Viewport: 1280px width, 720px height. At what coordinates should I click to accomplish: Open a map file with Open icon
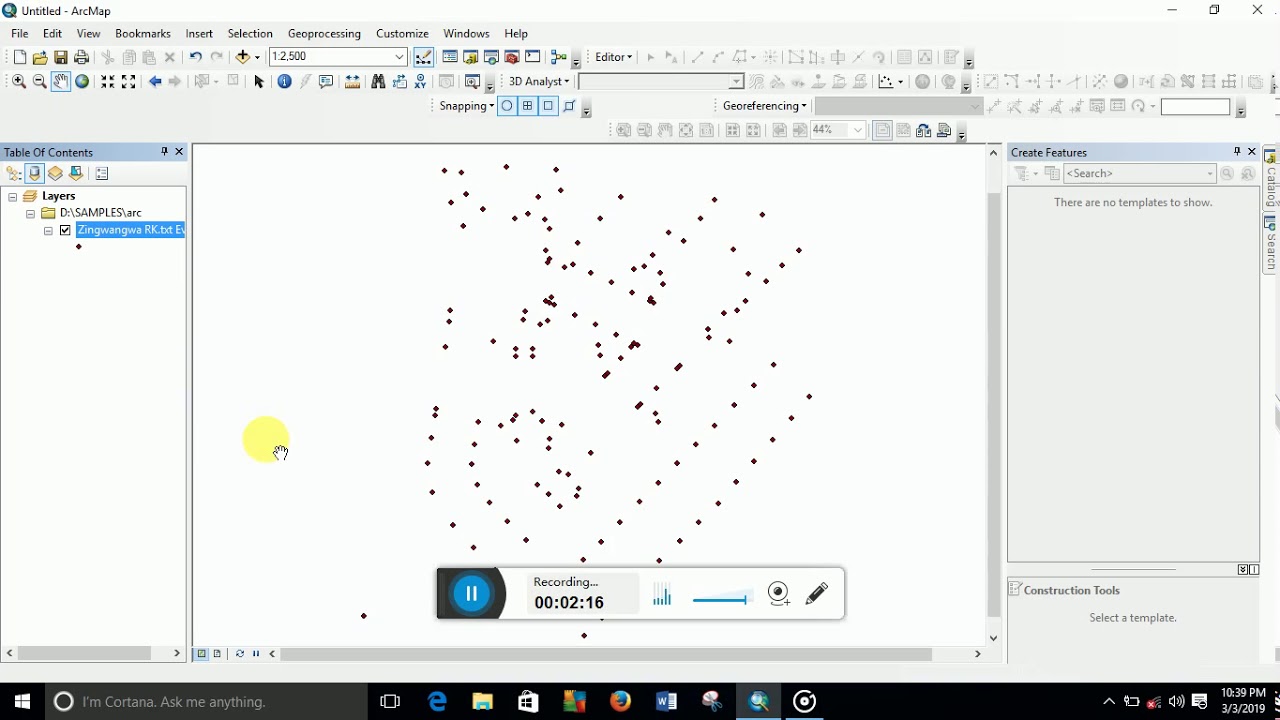pos(40,58)
